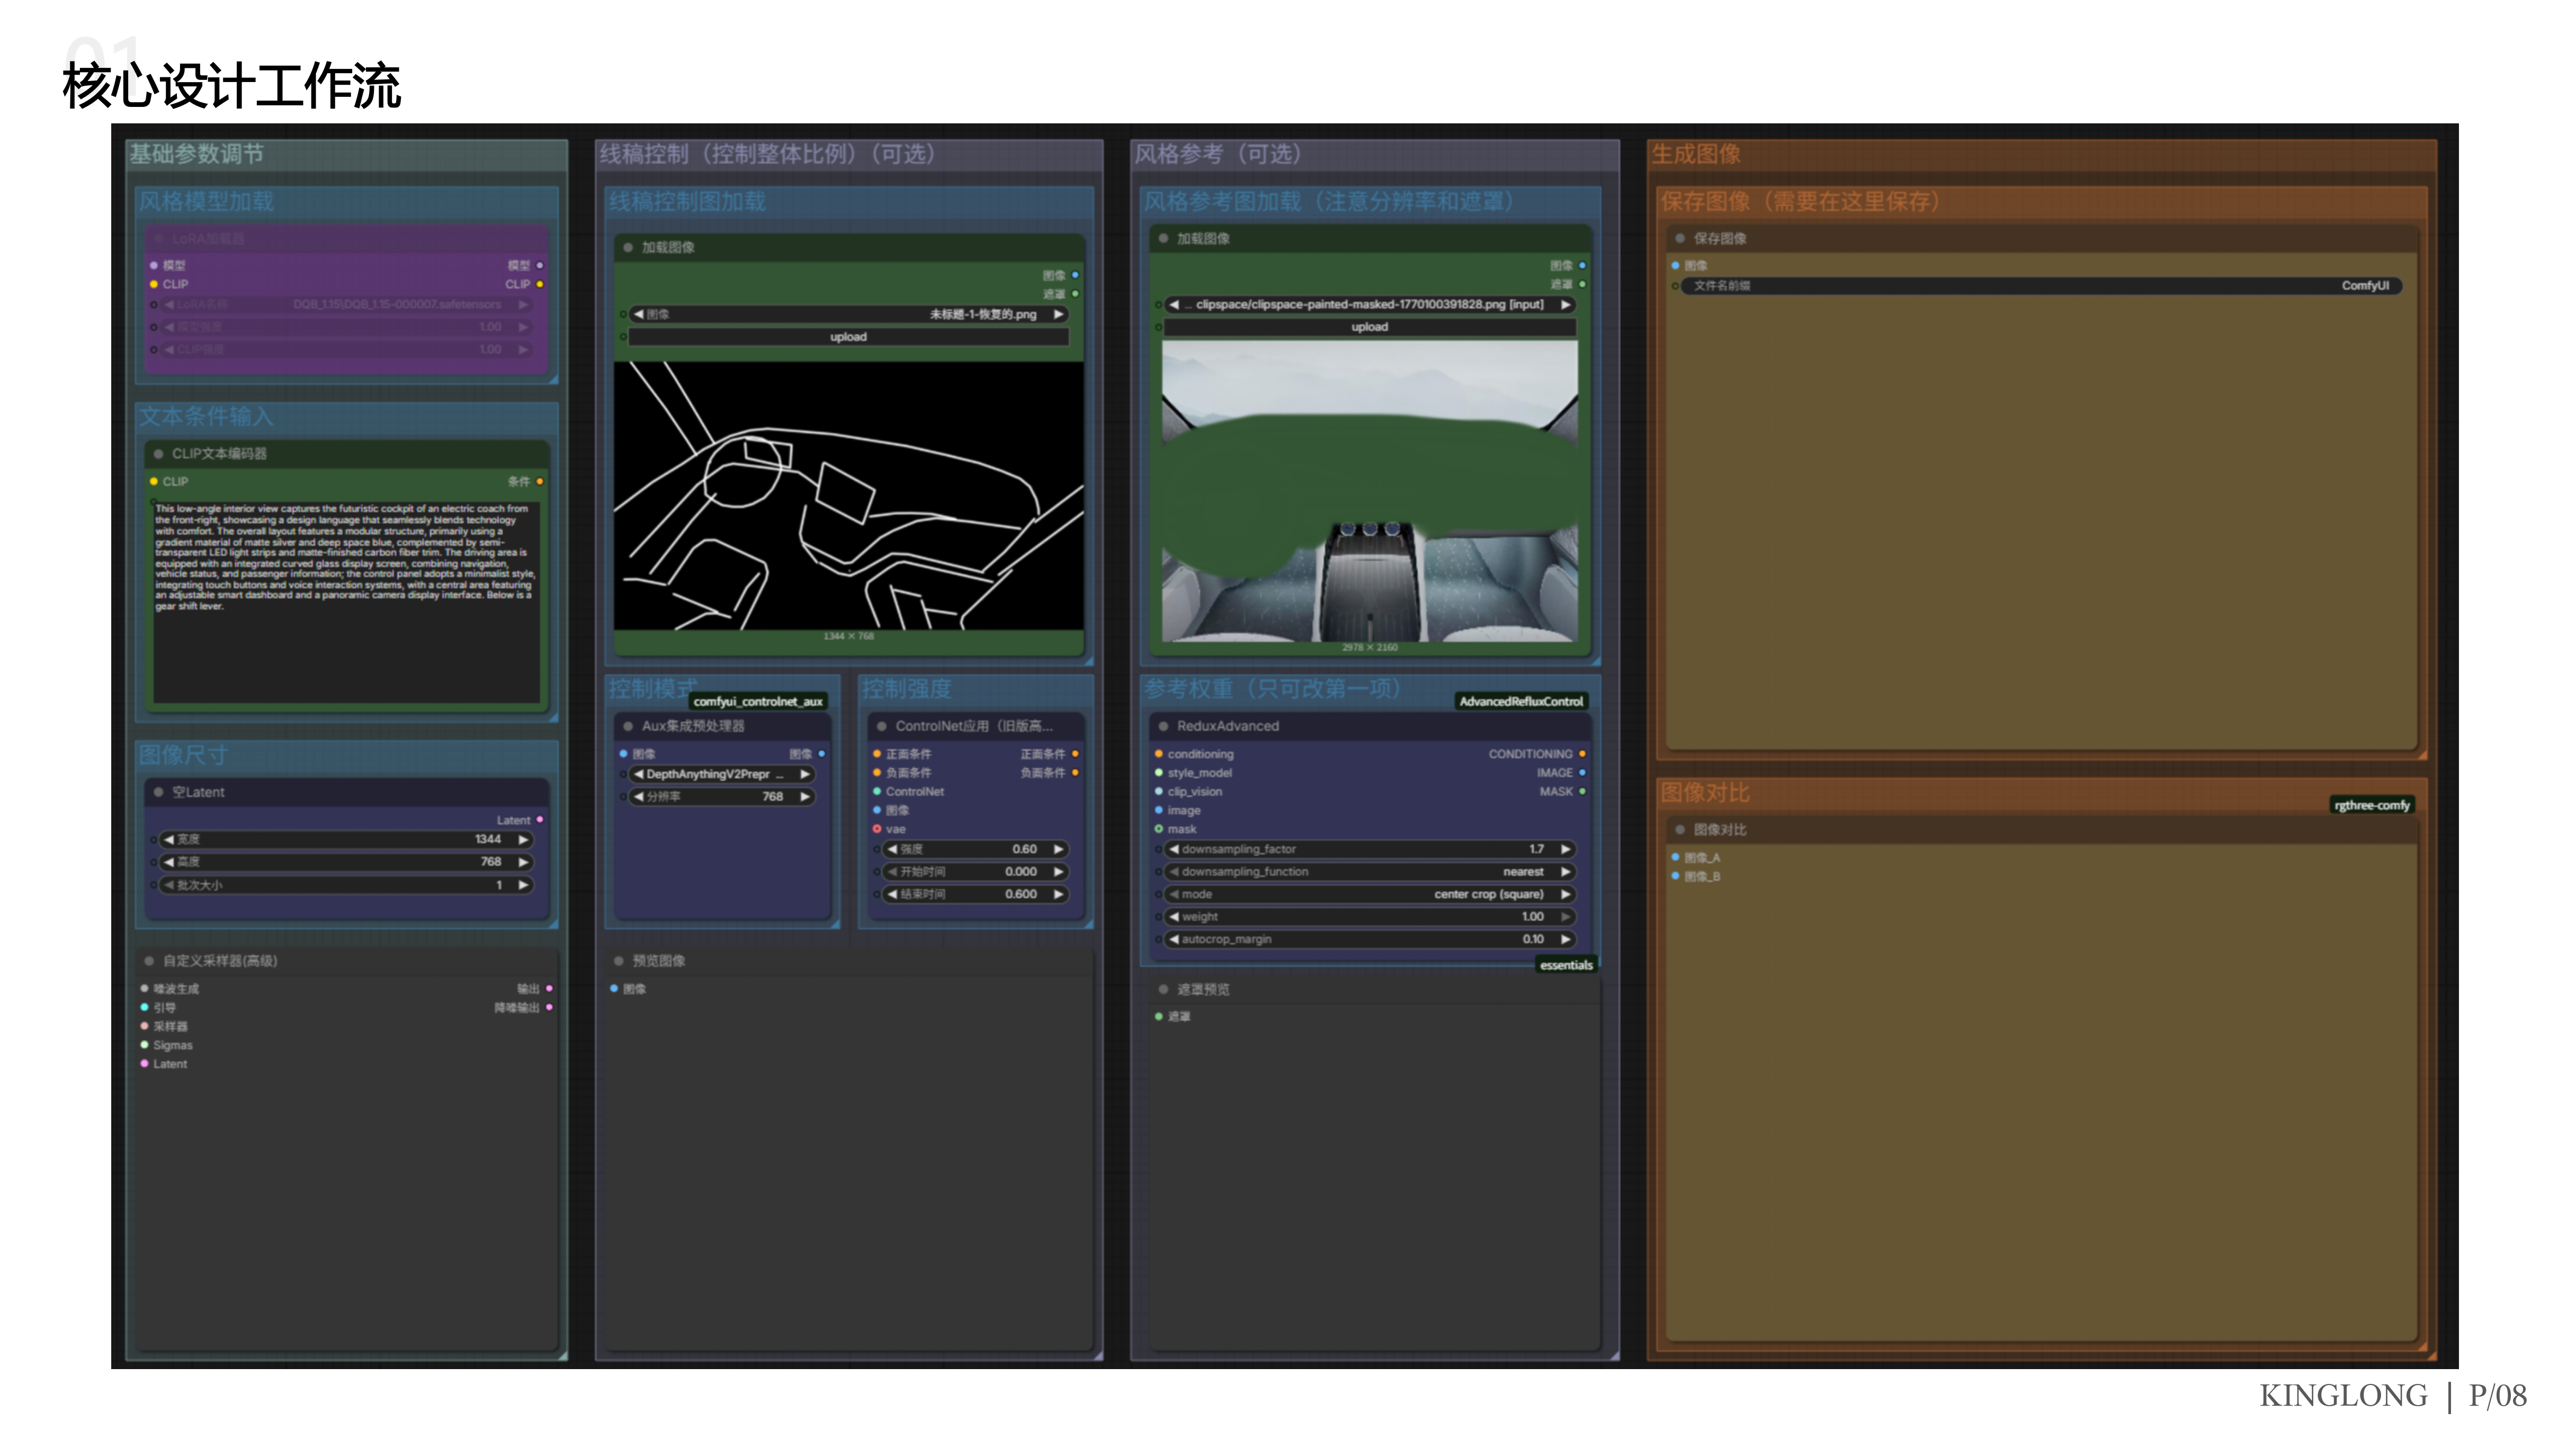Click the 文件名前缀 ComfyUI field

2040,286
